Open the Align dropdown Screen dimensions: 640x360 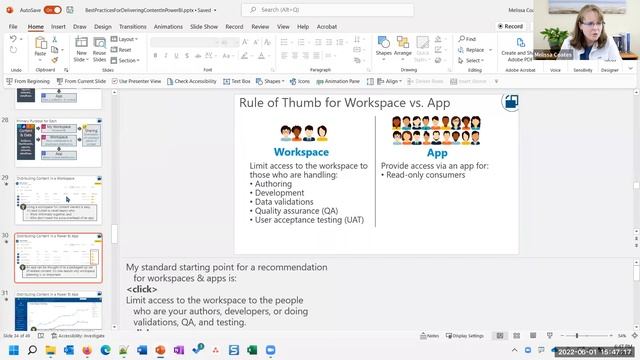click(x=389, y=81)
